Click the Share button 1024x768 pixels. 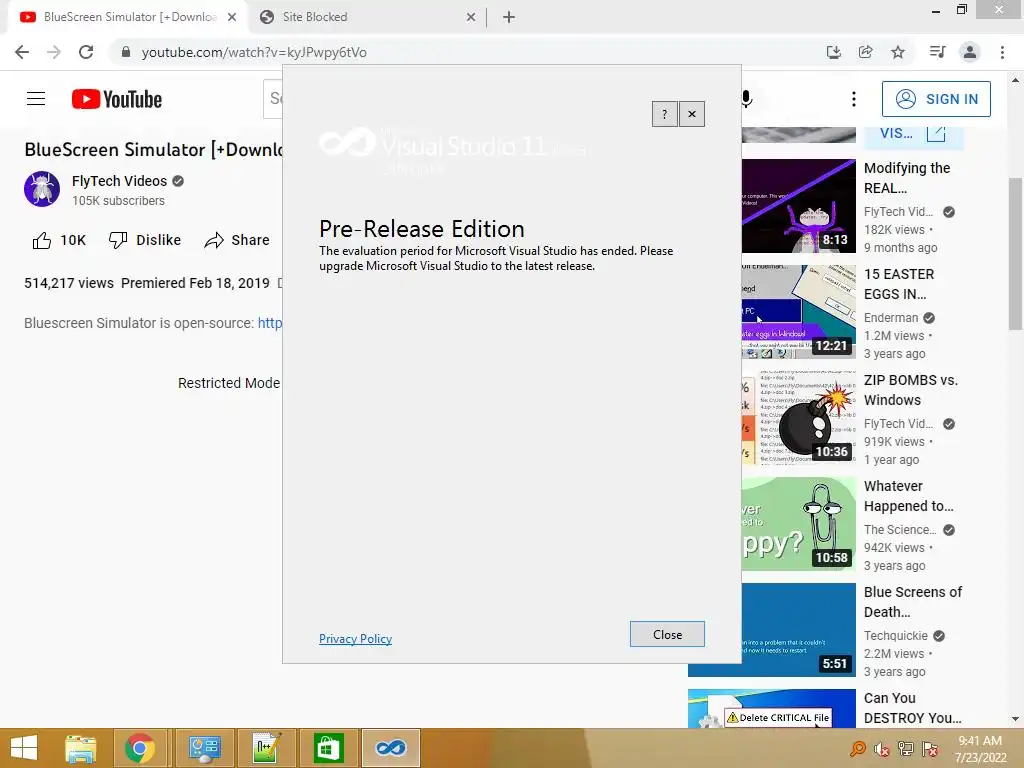pos(237,240)
